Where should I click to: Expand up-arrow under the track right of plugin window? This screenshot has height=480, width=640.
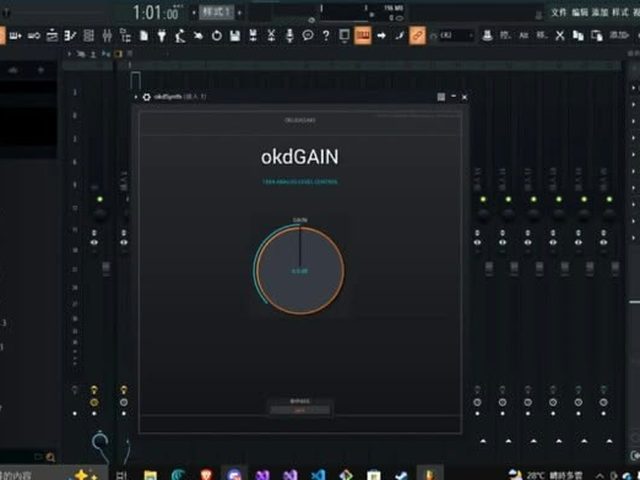(483, 441)
